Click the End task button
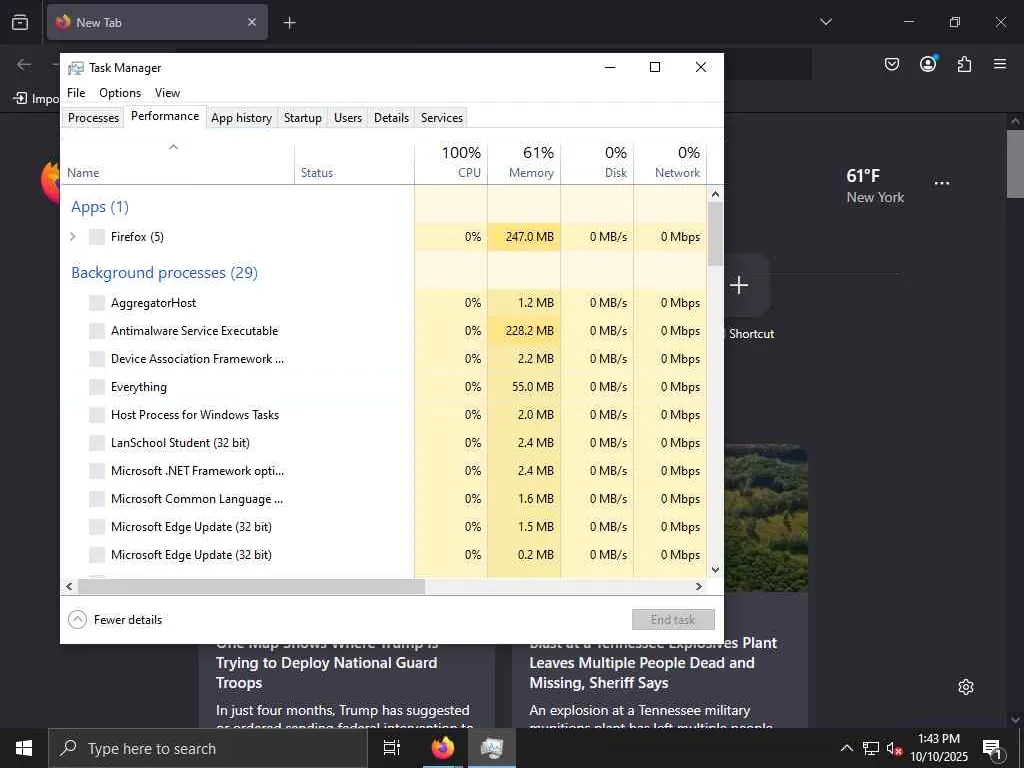1024x768 pixels. click(673, 620)
